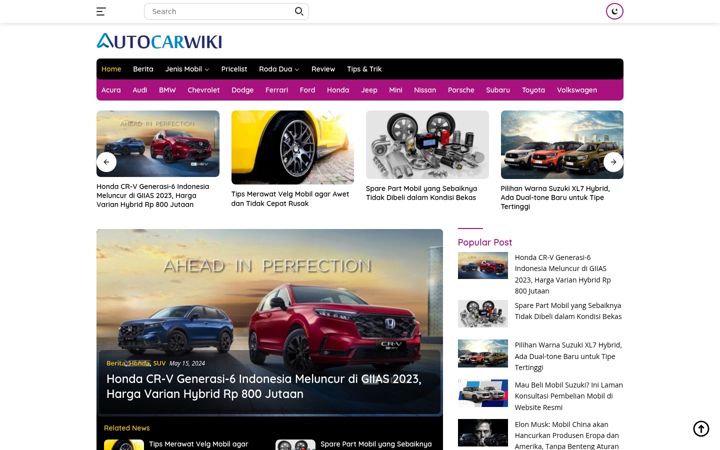Open Popular Post Honda CR-V Generasi-6 title
Image resolution: width=720 pixels, height=450 pixels.
point(562,274)
